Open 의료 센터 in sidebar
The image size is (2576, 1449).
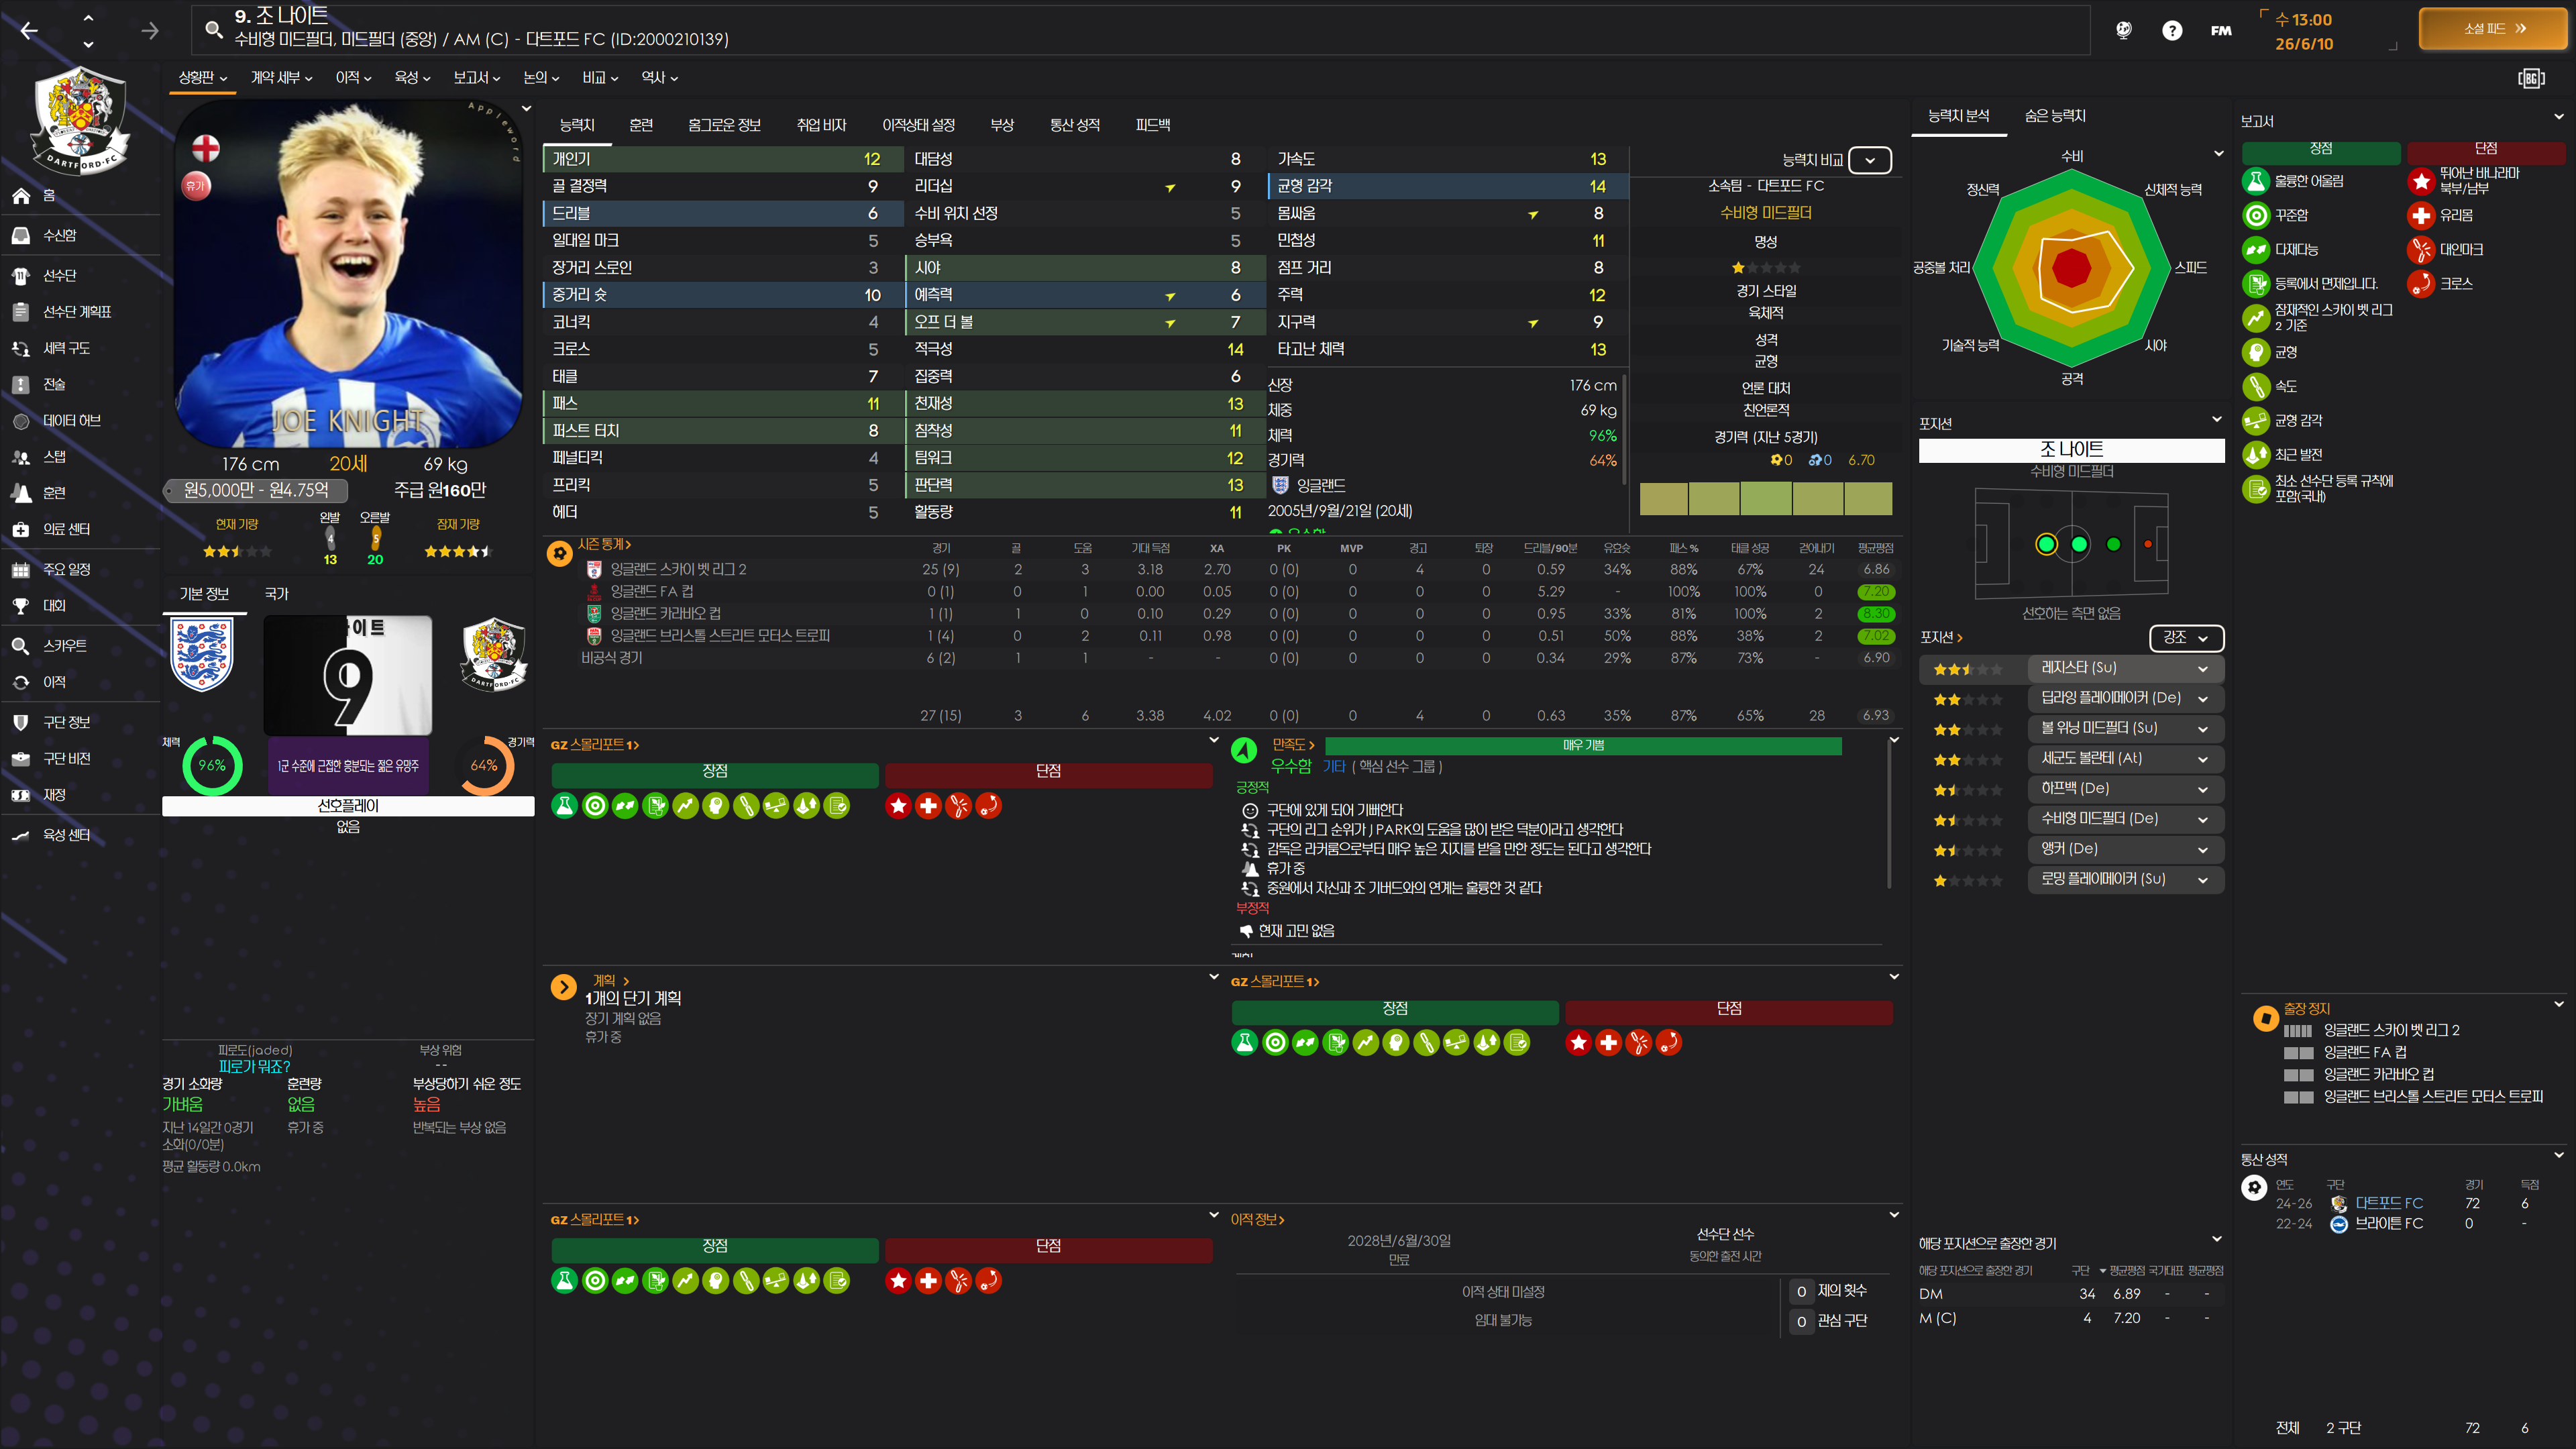(x=66, y=529)
